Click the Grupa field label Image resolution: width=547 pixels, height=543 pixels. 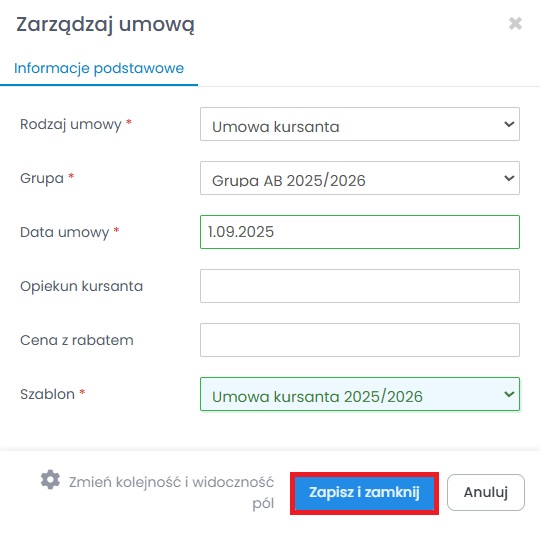point(42,179)
